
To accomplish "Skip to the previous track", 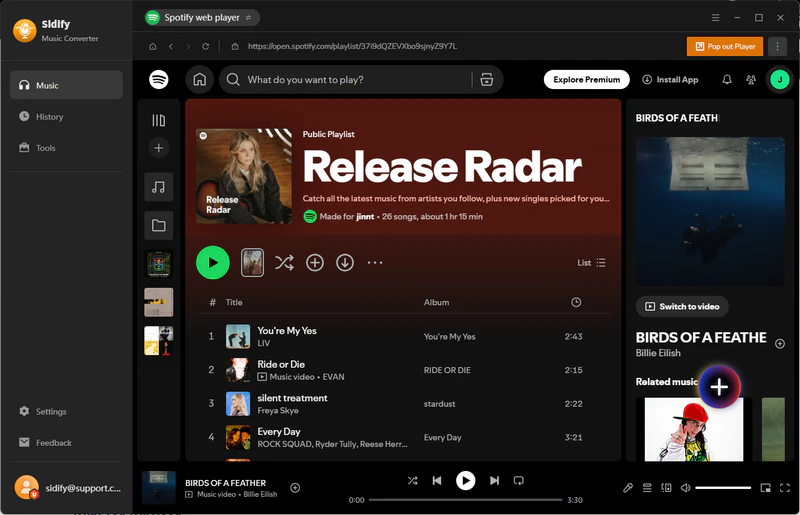I will [x=437, y=480].
